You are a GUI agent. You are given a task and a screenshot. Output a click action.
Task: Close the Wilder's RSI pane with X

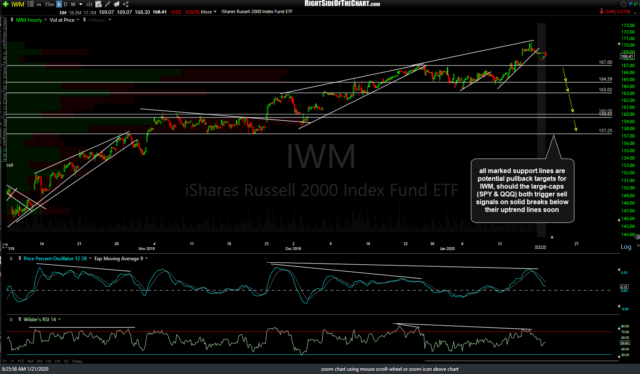(11, 319)
